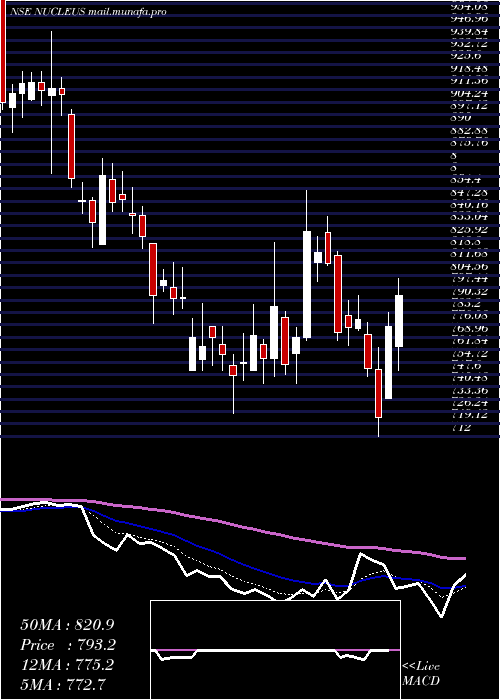This screenshot has height=700, width=500.
Task: Select the '12MA : 775.2' value
Action: click(x=67, y=665)
